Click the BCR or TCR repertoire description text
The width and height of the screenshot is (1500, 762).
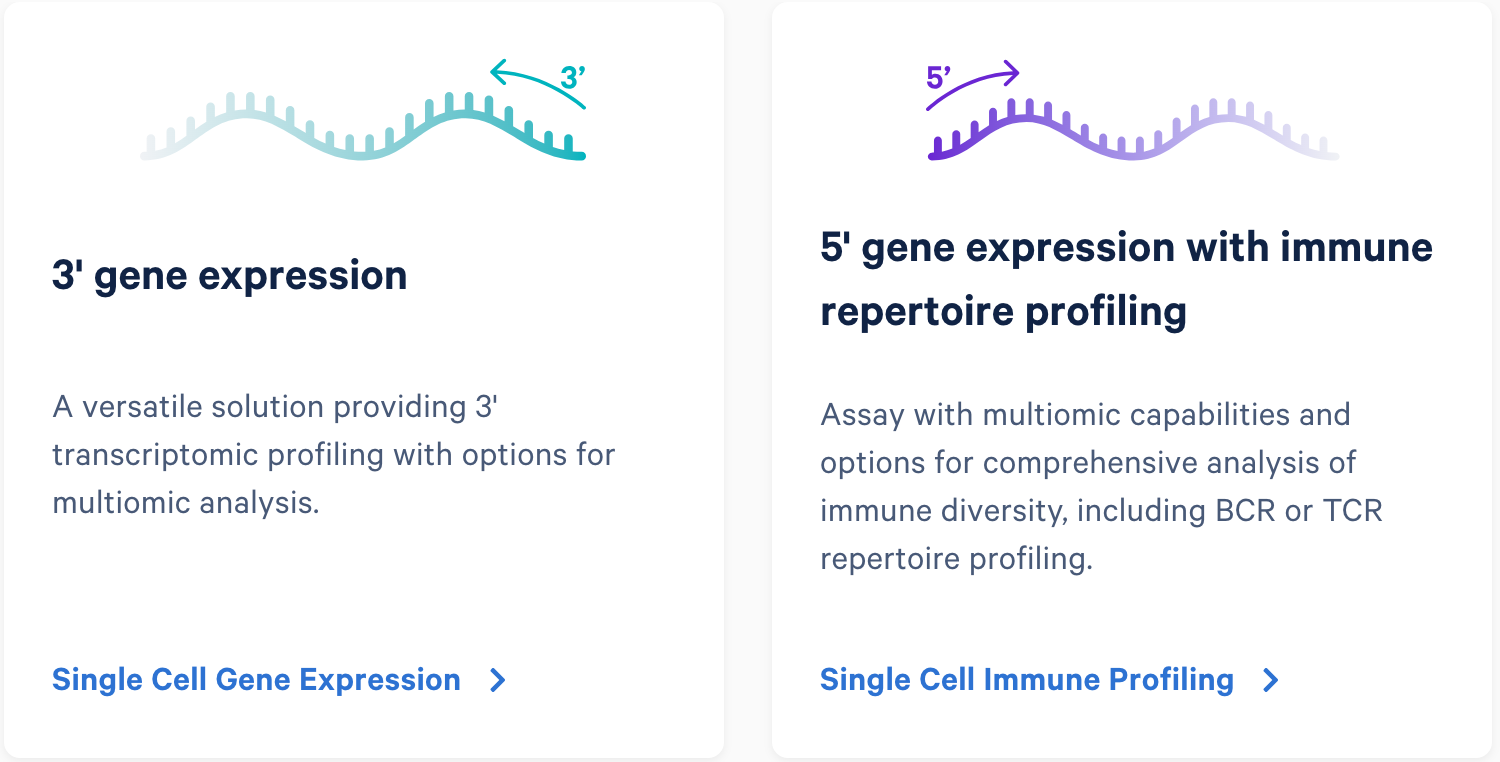[1100, 486]
